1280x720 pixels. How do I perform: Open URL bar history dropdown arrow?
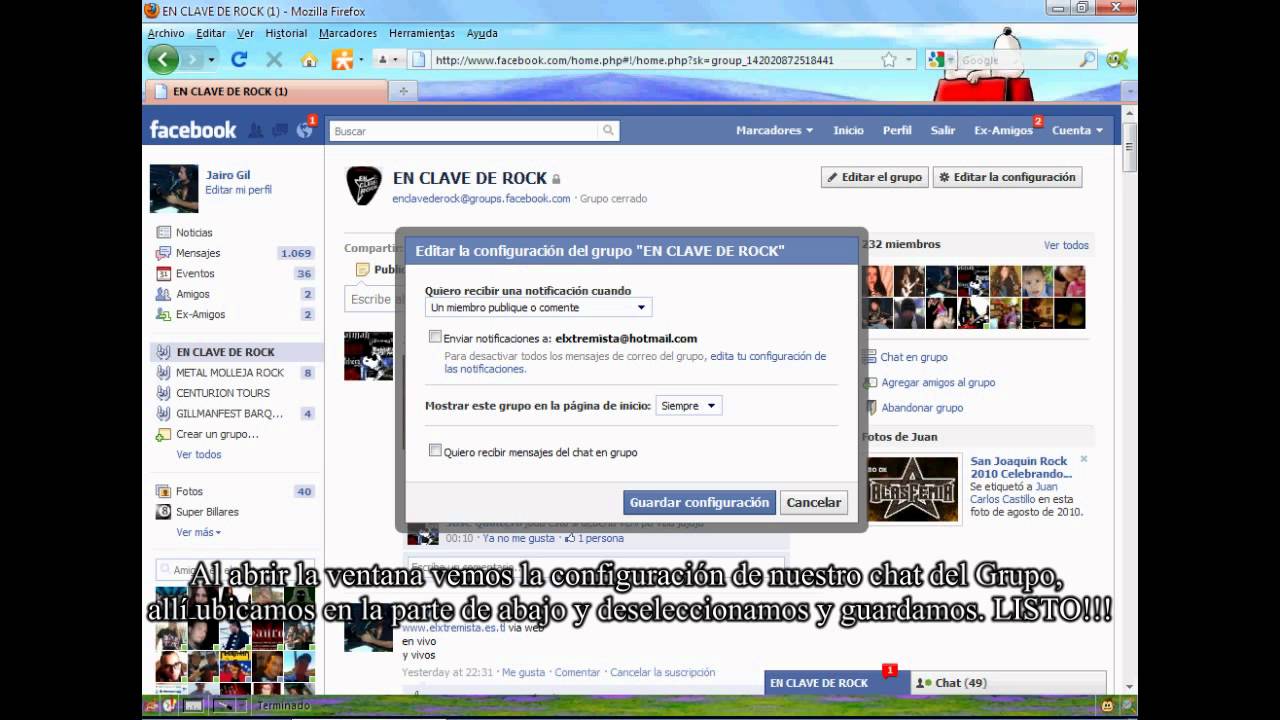[x=909, y=60]
